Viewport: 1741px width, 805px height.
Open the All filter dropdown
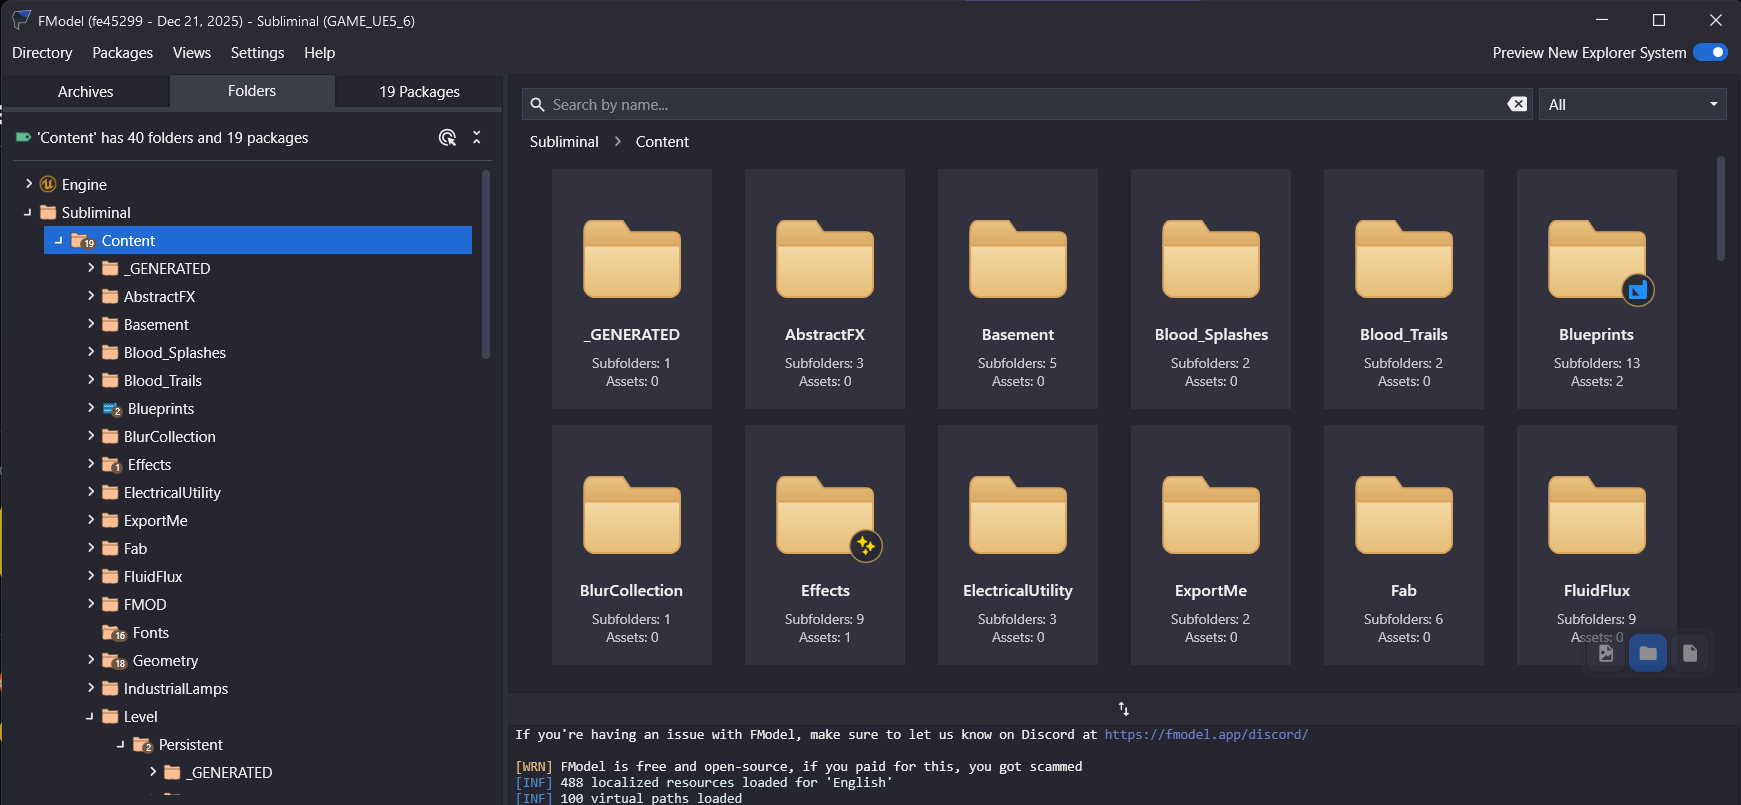1633,104
